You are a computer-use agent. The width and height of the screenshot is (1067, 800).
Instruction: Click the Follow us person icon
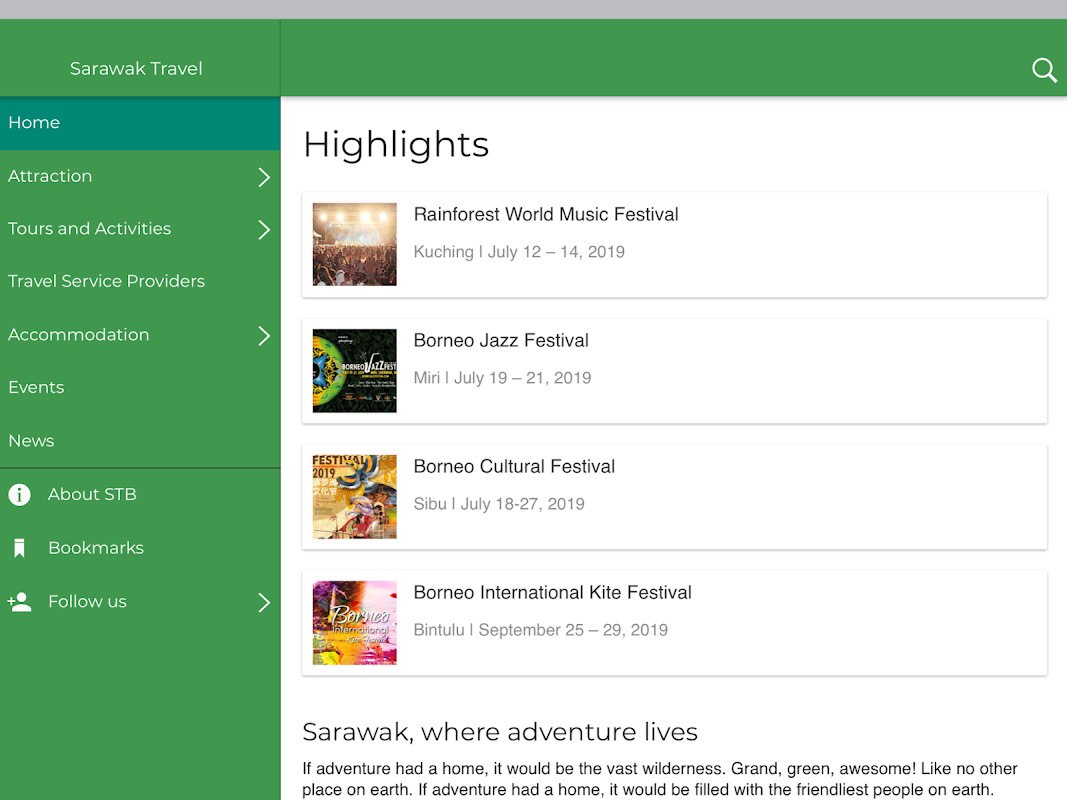pos(19,602)
